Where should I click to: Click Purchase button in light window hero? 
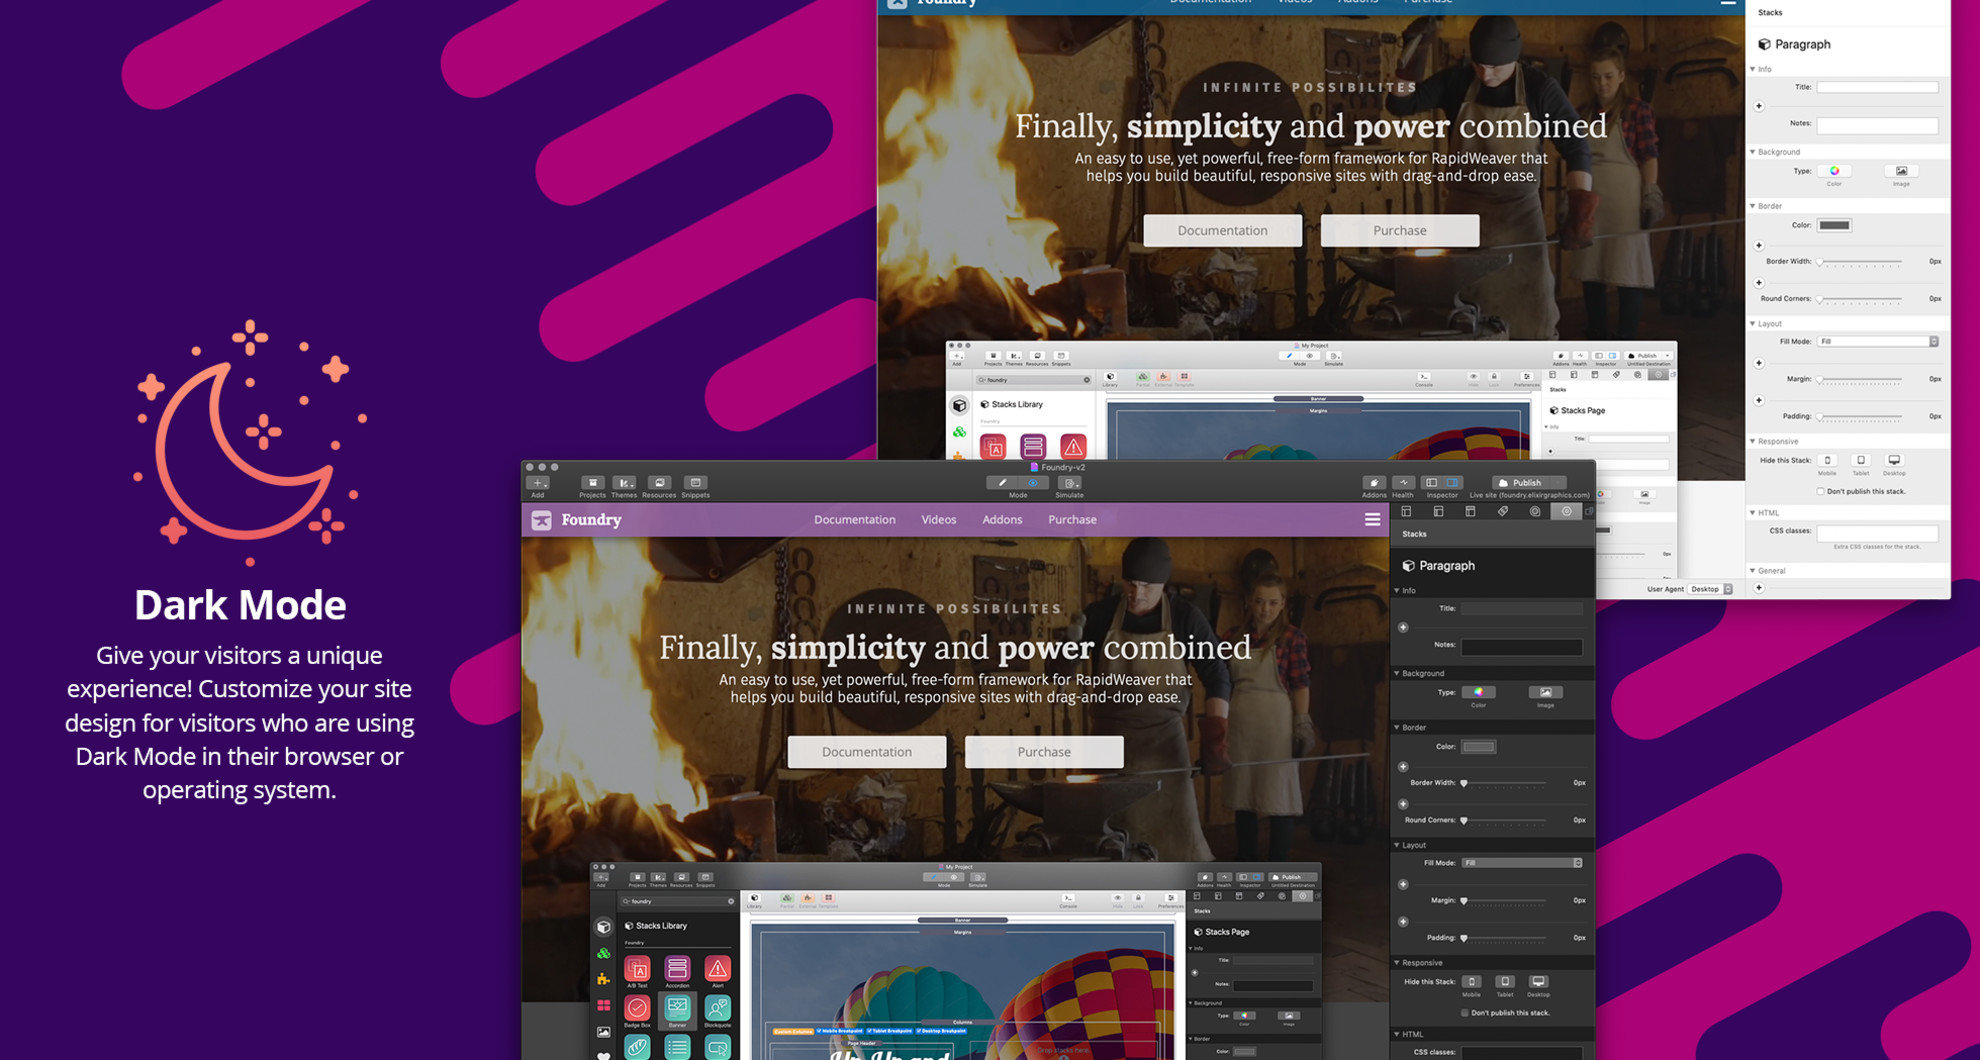coord(1400,231)
